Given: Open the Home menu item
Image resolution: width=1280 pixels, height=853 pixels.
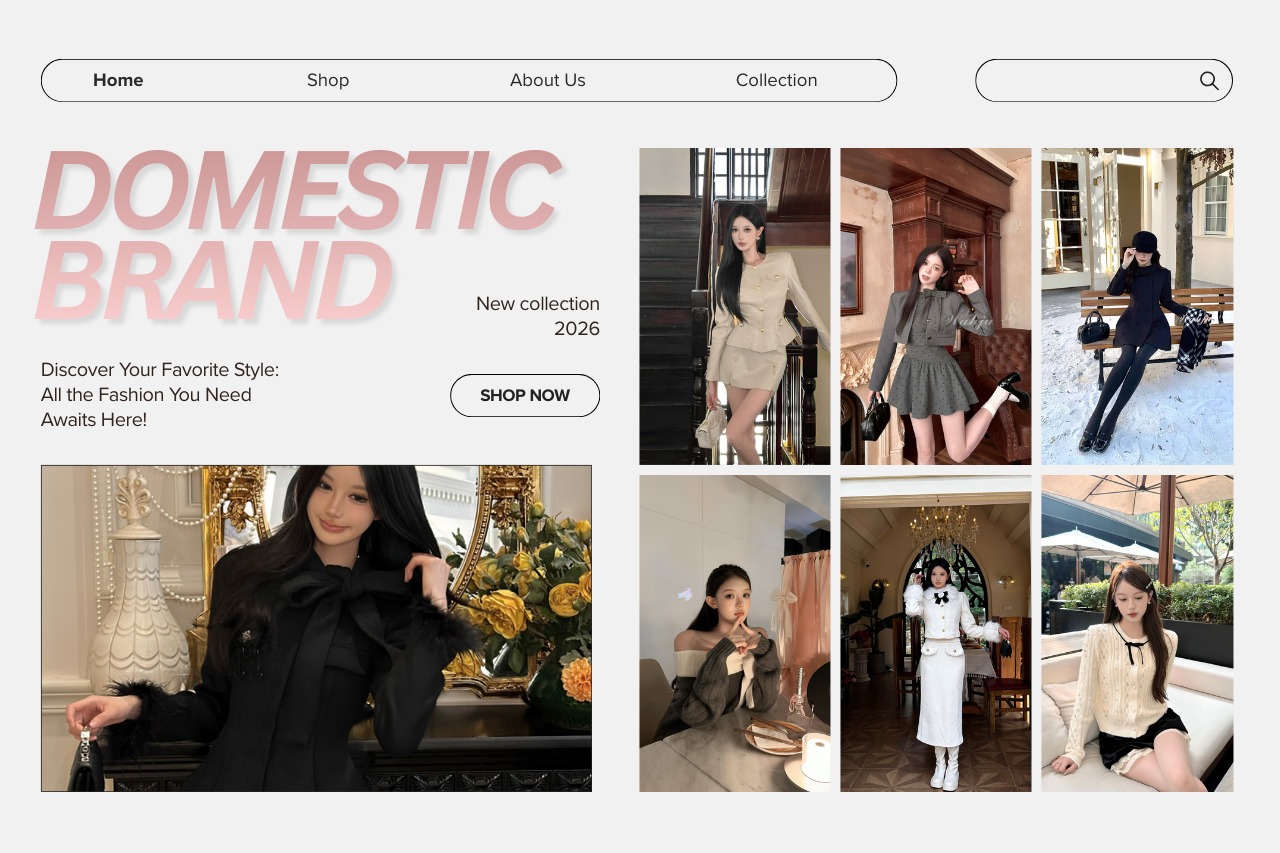Looking at the screenshot, I should point(118,80).
